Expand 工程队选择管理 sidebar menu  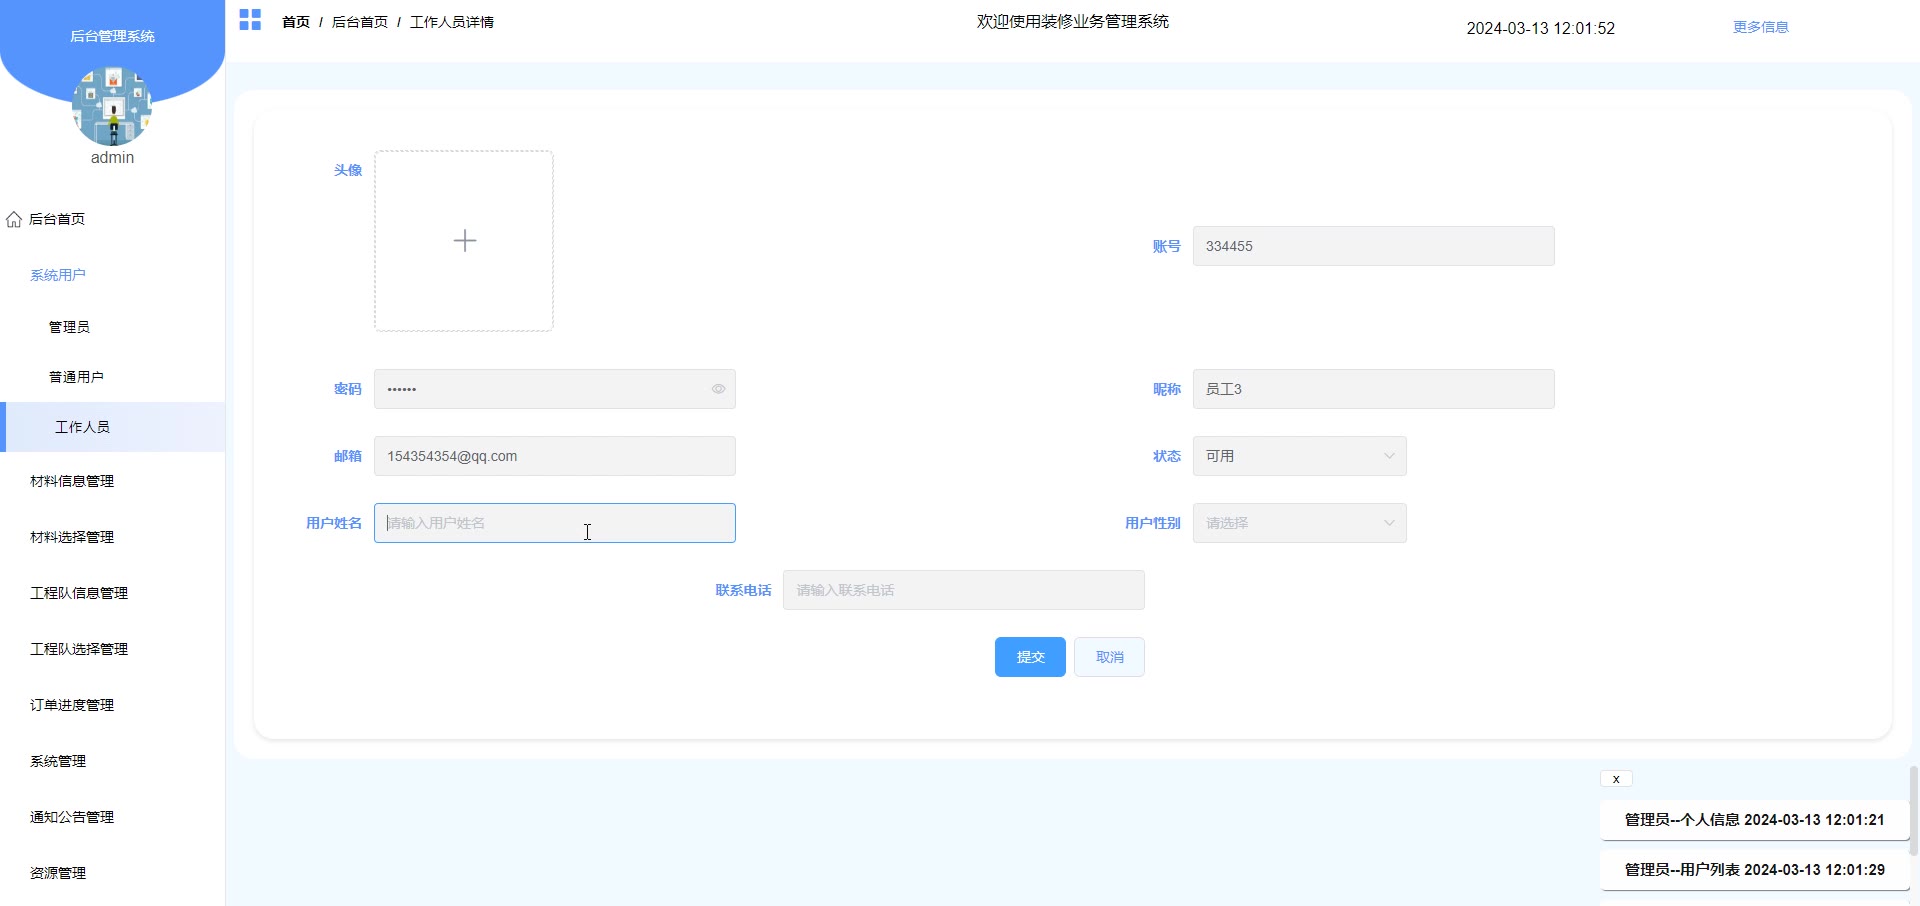click(x=112, y=649)
